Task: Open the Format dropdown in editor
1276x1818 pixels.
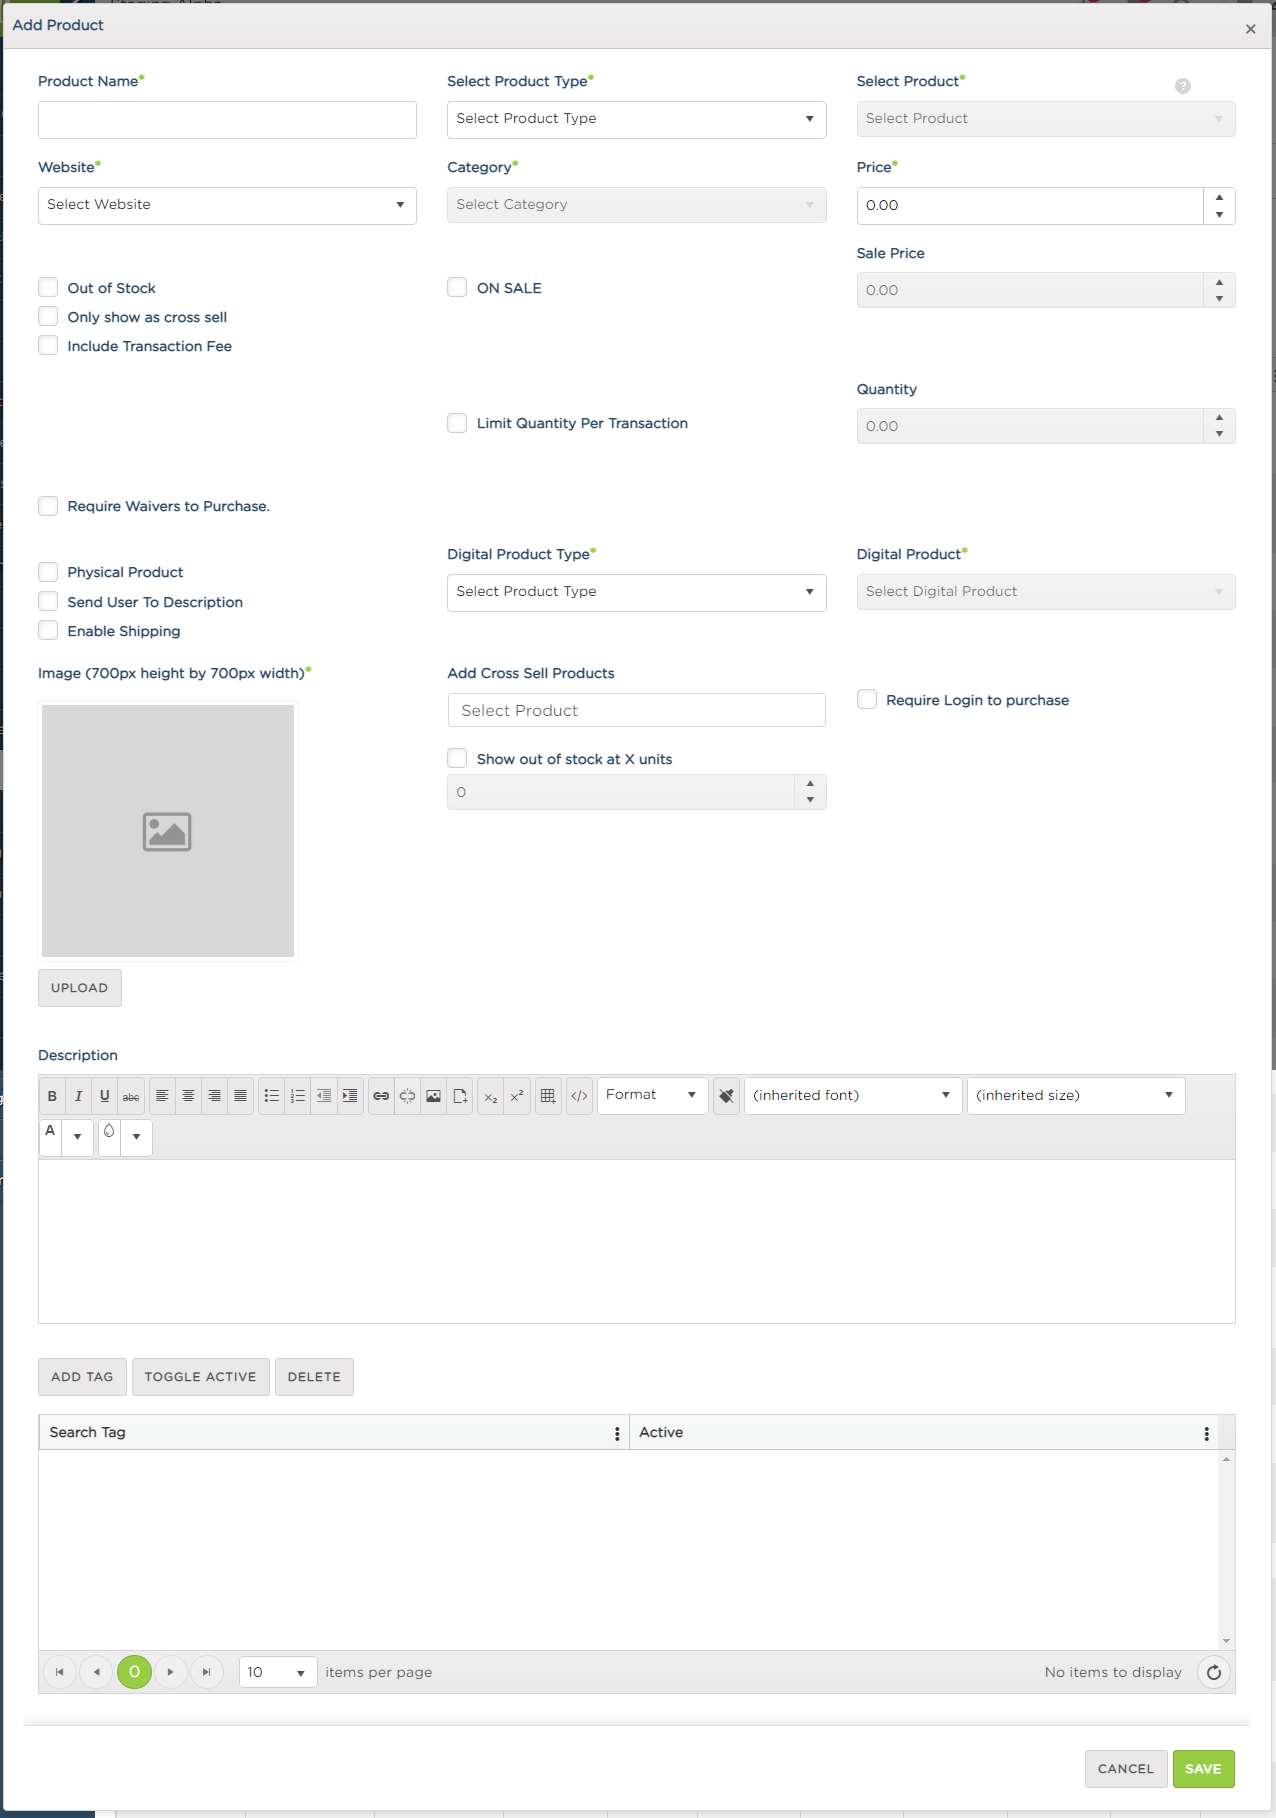Action: [x=652, y=1096]
